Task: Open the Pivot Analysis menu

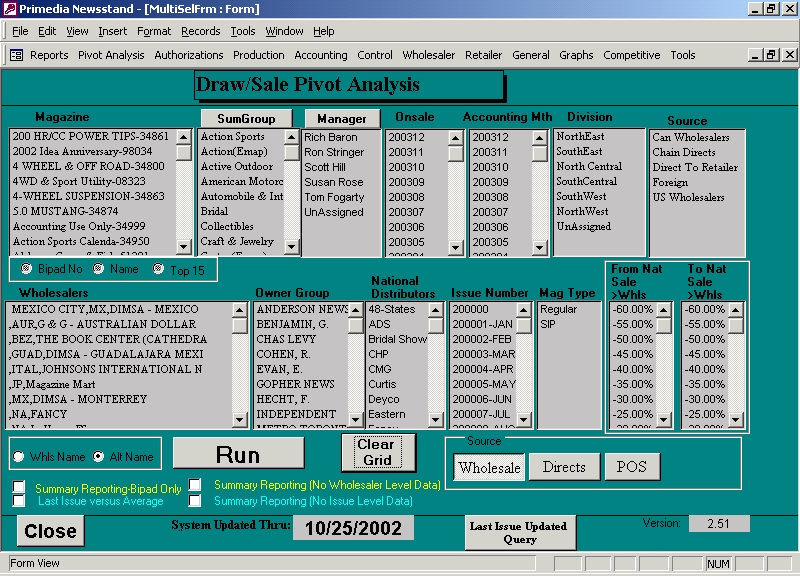Action: (111, 55)
